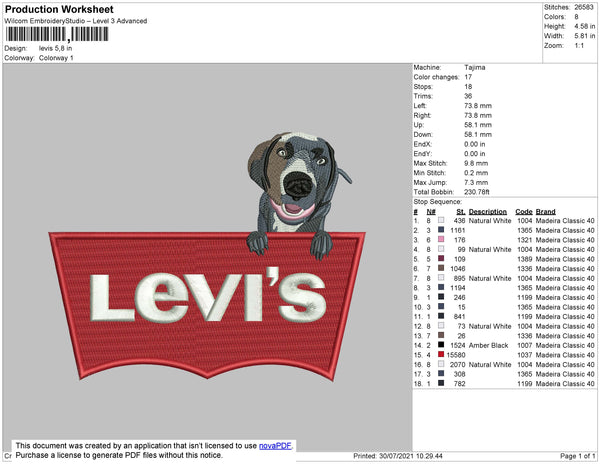Screen dimensions: 600x464
Task: Click the Min Stitch value 0.2 mm
Action: pyautogui.click(x=476, y=173)
